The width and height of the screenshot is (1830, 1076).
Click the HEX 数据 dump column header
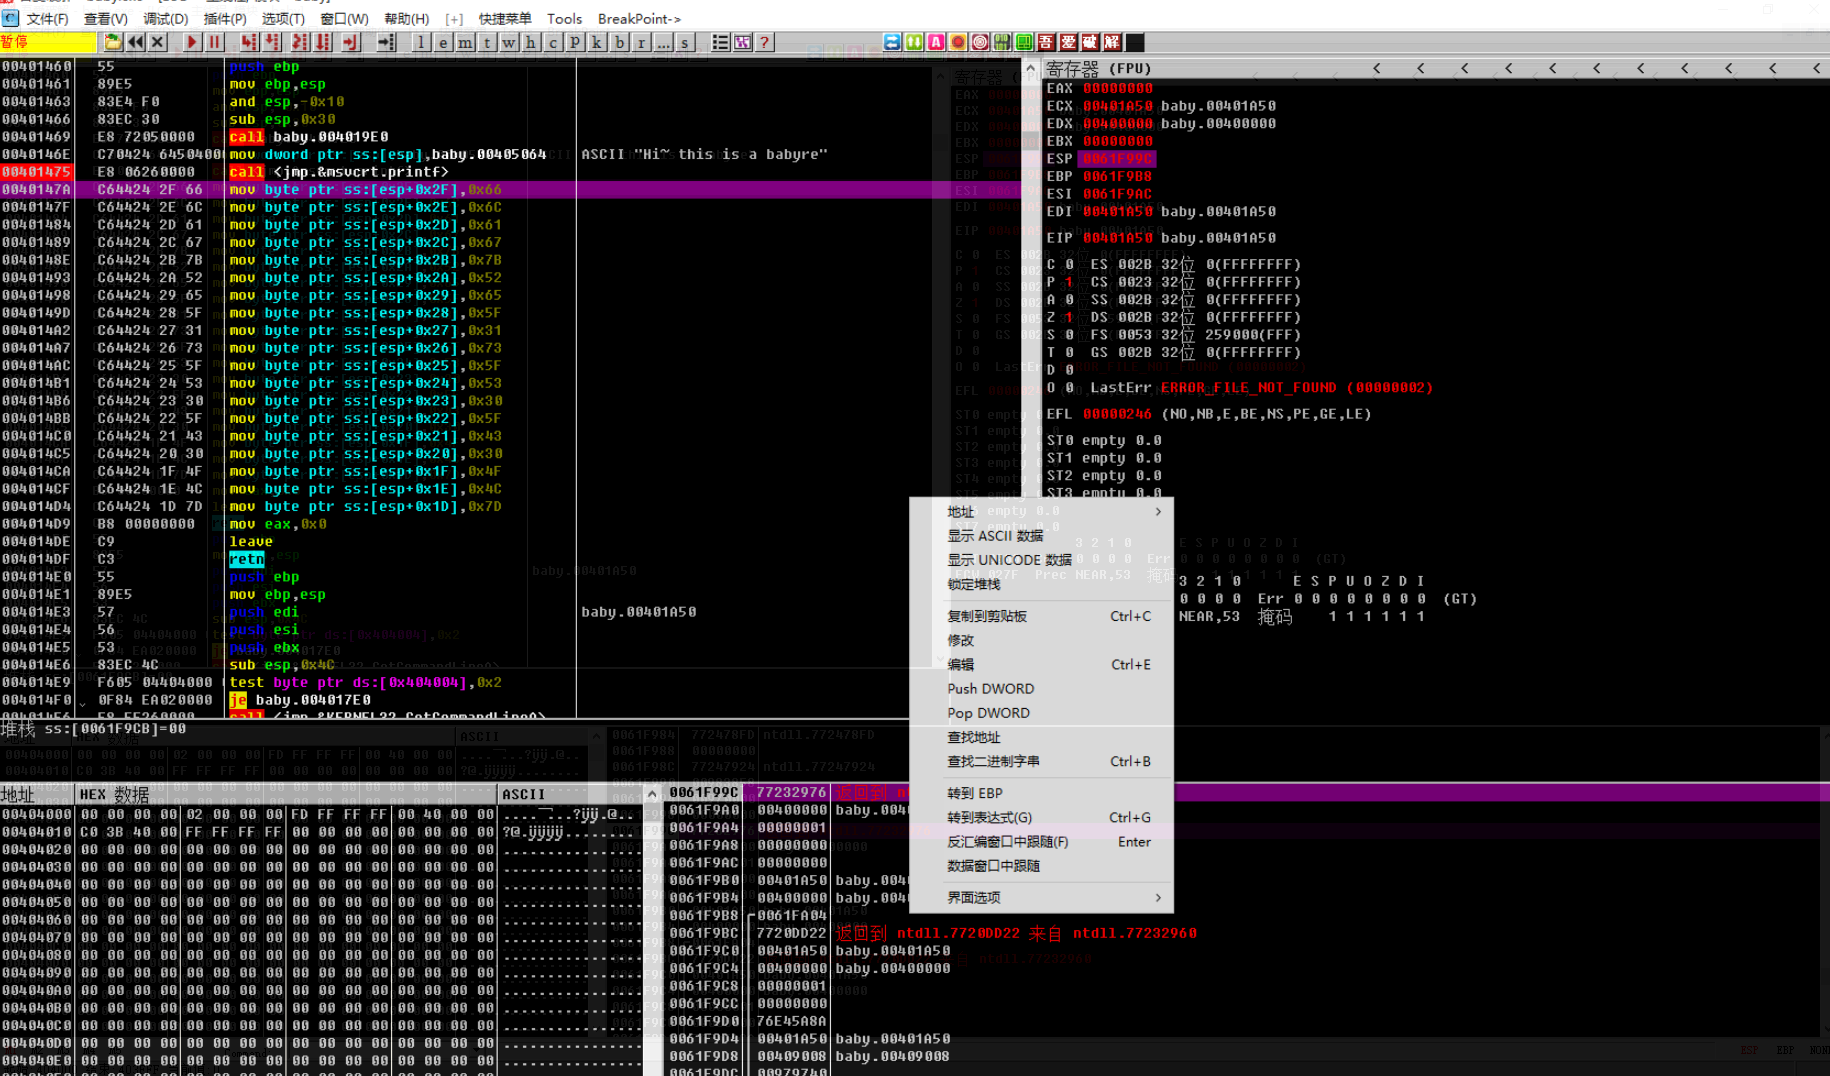287,794
